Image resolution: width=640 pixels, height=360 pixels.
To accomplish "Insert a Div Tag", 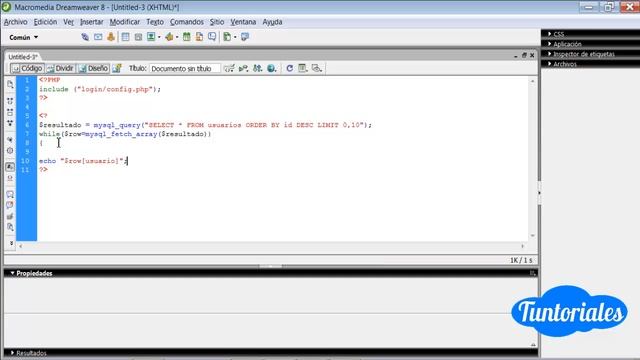I will pos(138,37).
